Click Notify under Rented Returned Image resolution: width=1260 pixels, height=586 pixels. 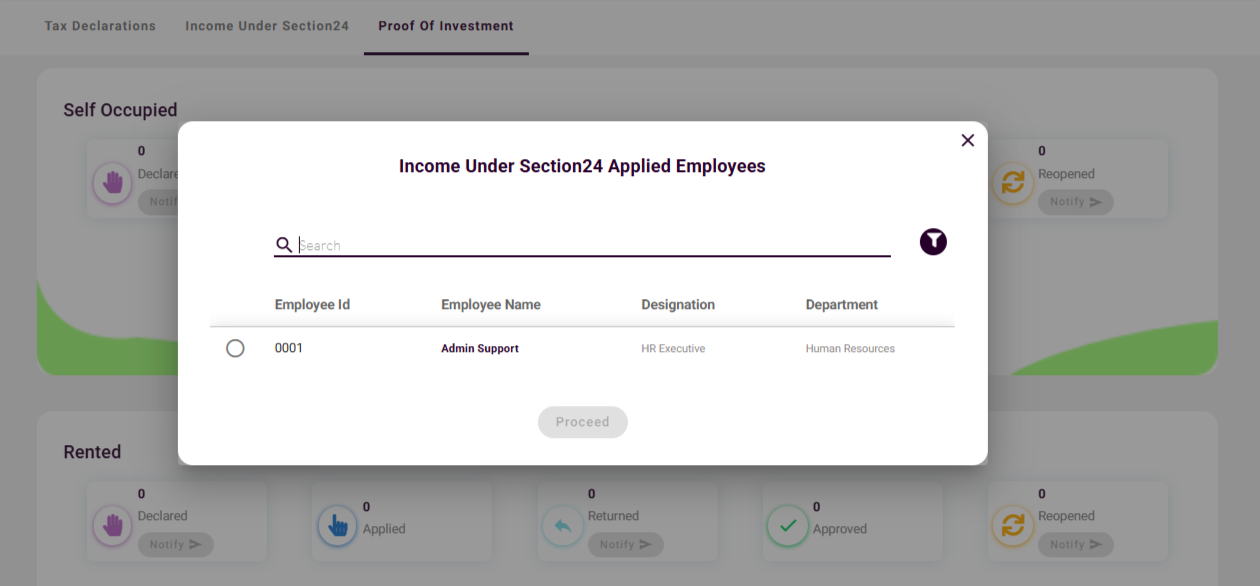pyautogui.click(x=625, y=545)
